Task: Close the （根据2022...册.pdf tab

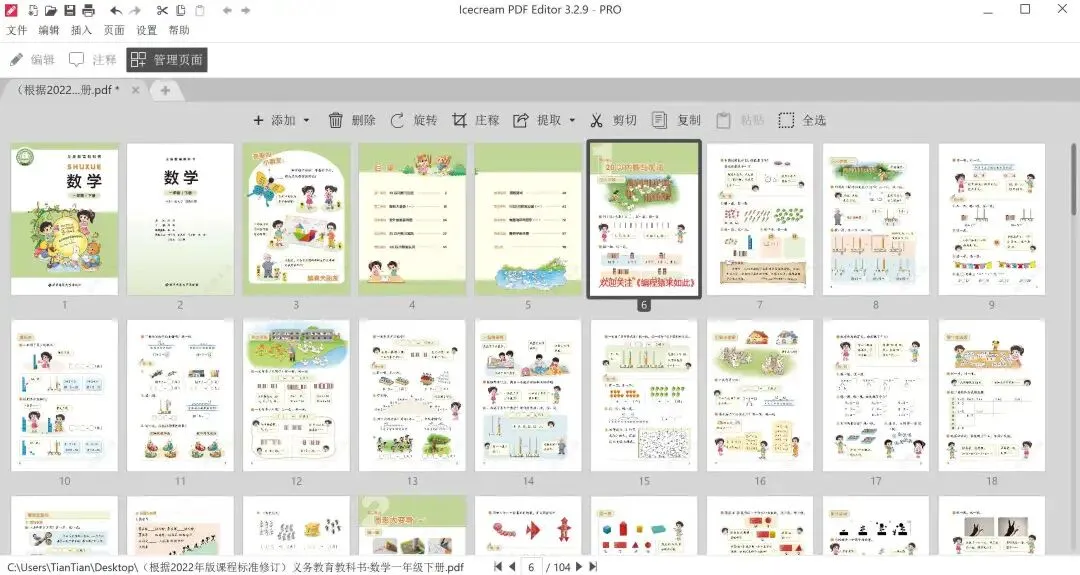Action: click(x=136, y=90)
